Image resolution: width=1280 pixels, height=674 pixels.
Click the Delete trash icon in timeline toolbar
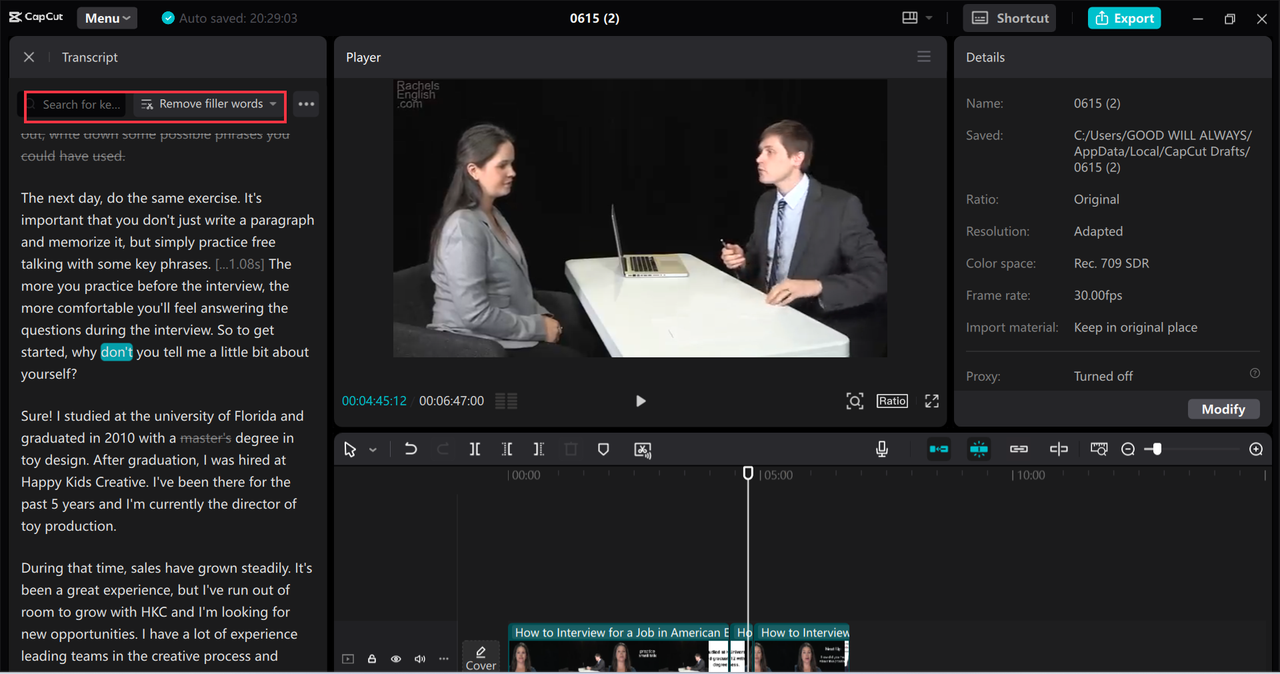click(x=571, y=450)
